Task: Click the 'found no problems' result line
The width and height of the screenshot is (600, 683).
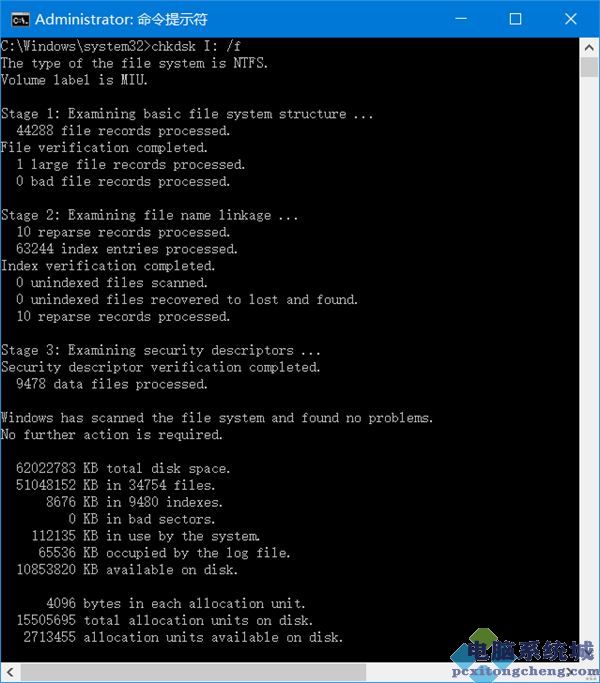Action: (x=217, y=418)
